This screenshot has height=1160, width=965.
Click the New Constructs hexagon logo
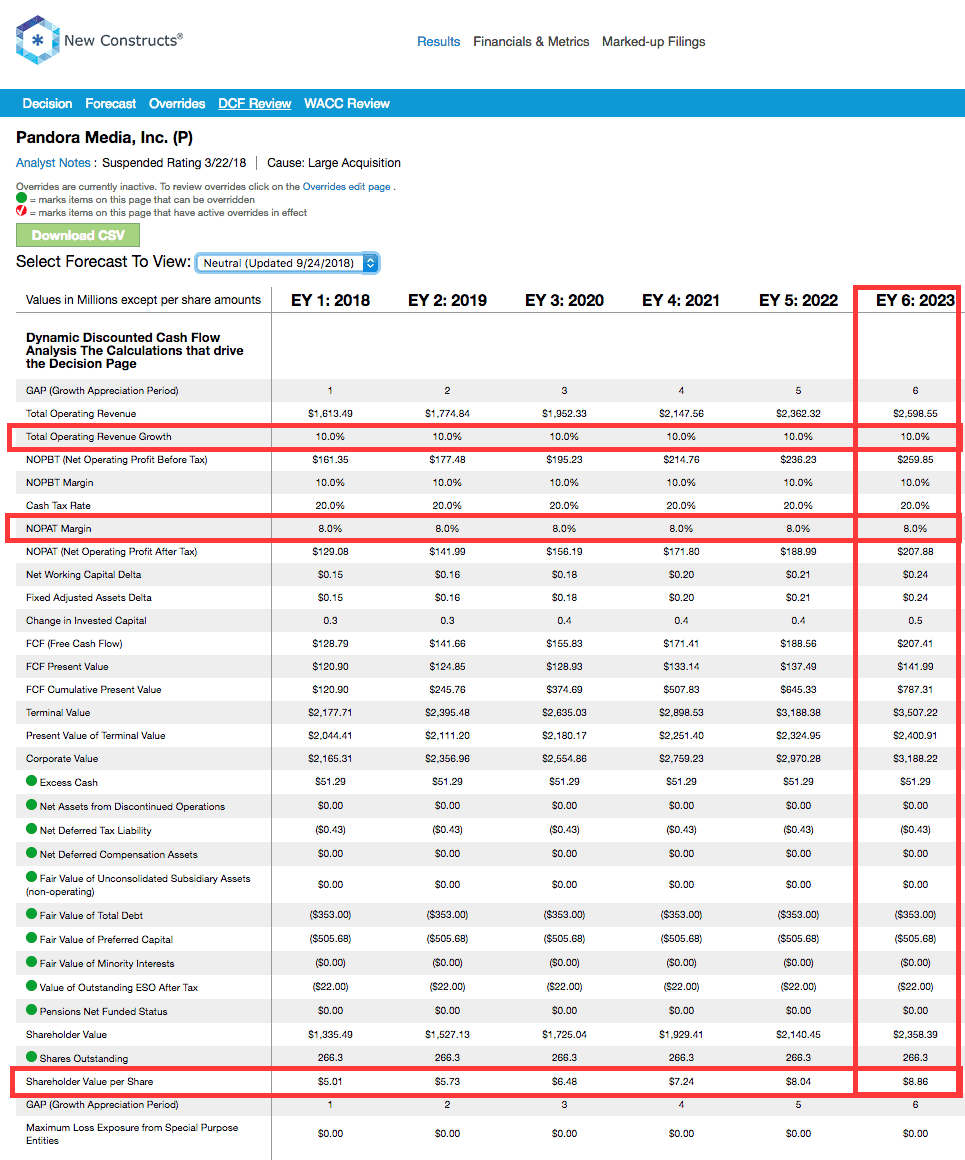click(x=37, y=40)
